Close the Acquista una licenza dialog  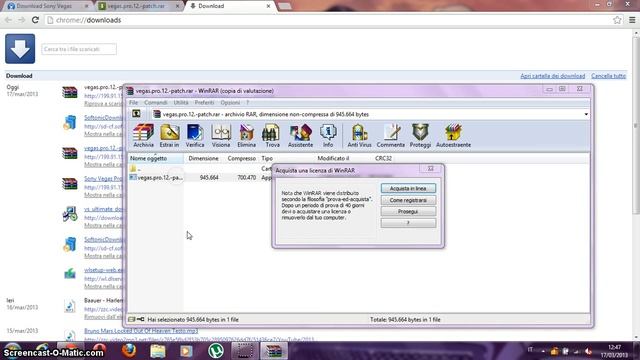pos(430,169)
